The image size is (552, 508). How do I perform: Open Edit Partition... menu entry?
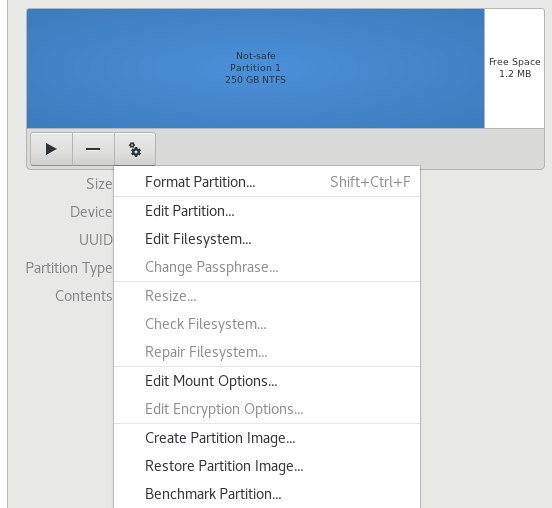(267, 211)
